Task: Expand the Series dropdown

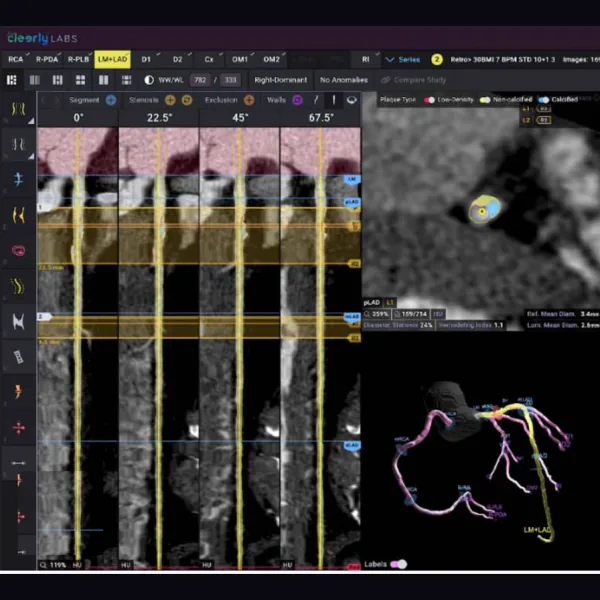Action: (x=403, y=60)
